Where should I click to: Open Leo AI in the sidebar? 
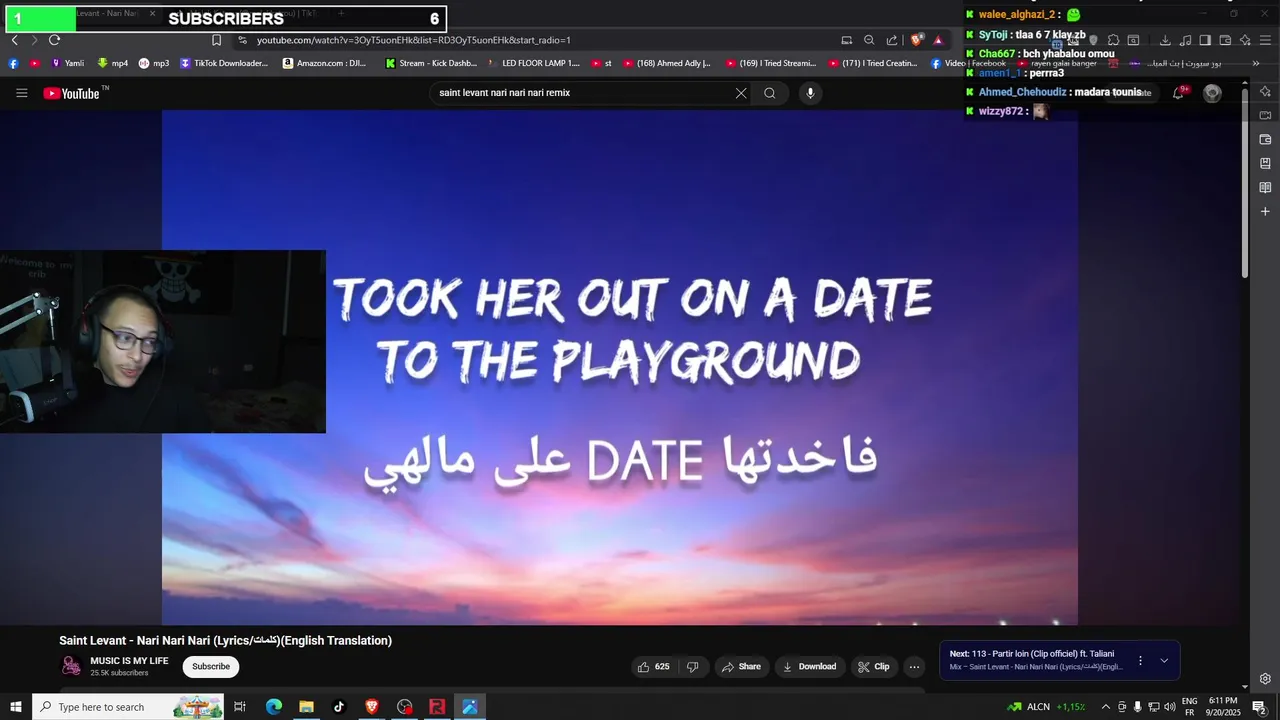[1265, 91]
